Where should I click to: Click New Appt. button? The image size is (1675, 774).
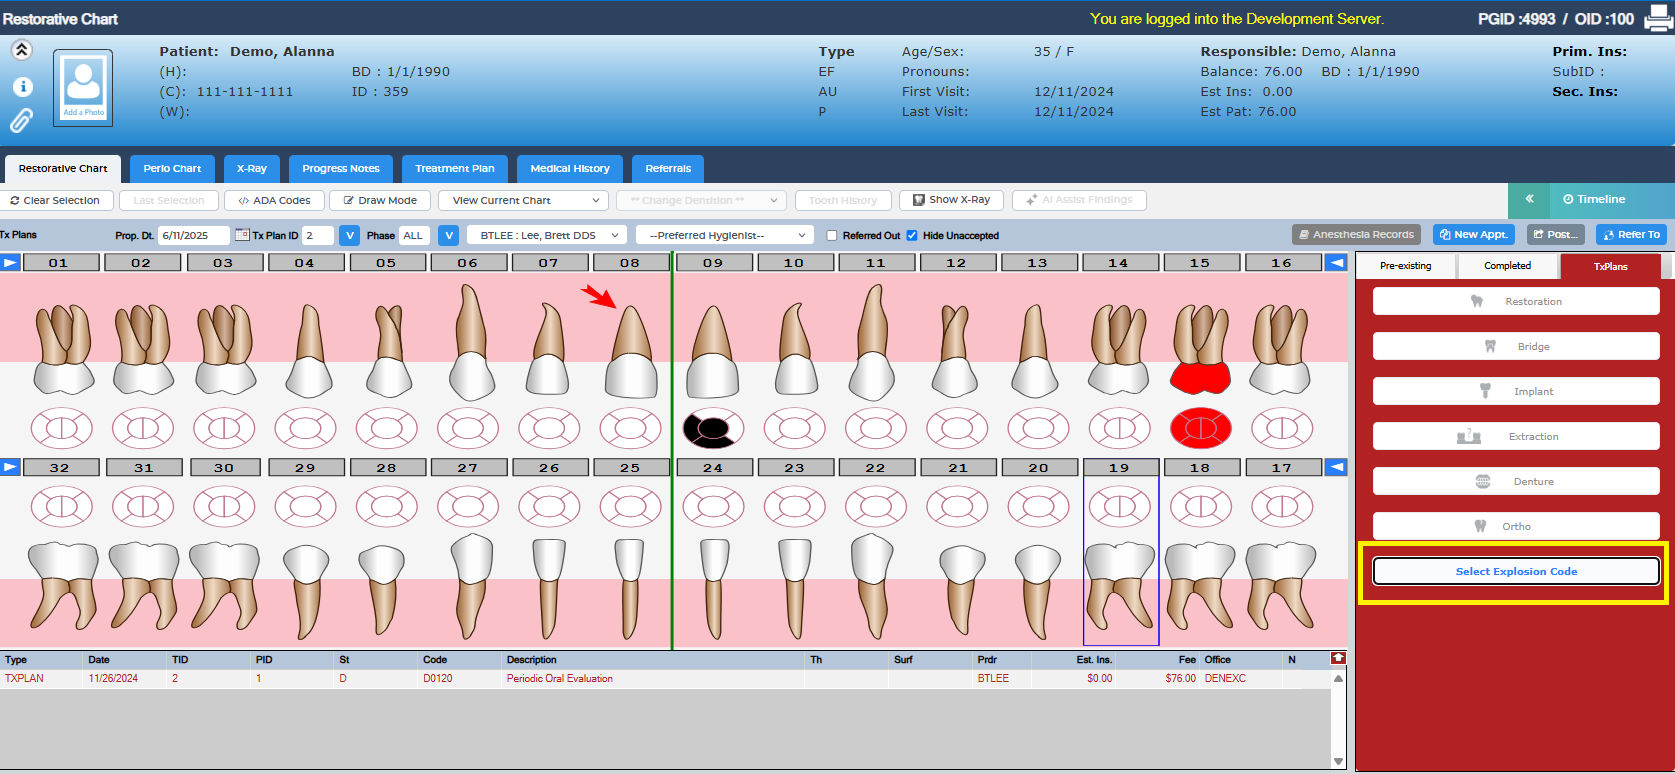pos(1474,234)
